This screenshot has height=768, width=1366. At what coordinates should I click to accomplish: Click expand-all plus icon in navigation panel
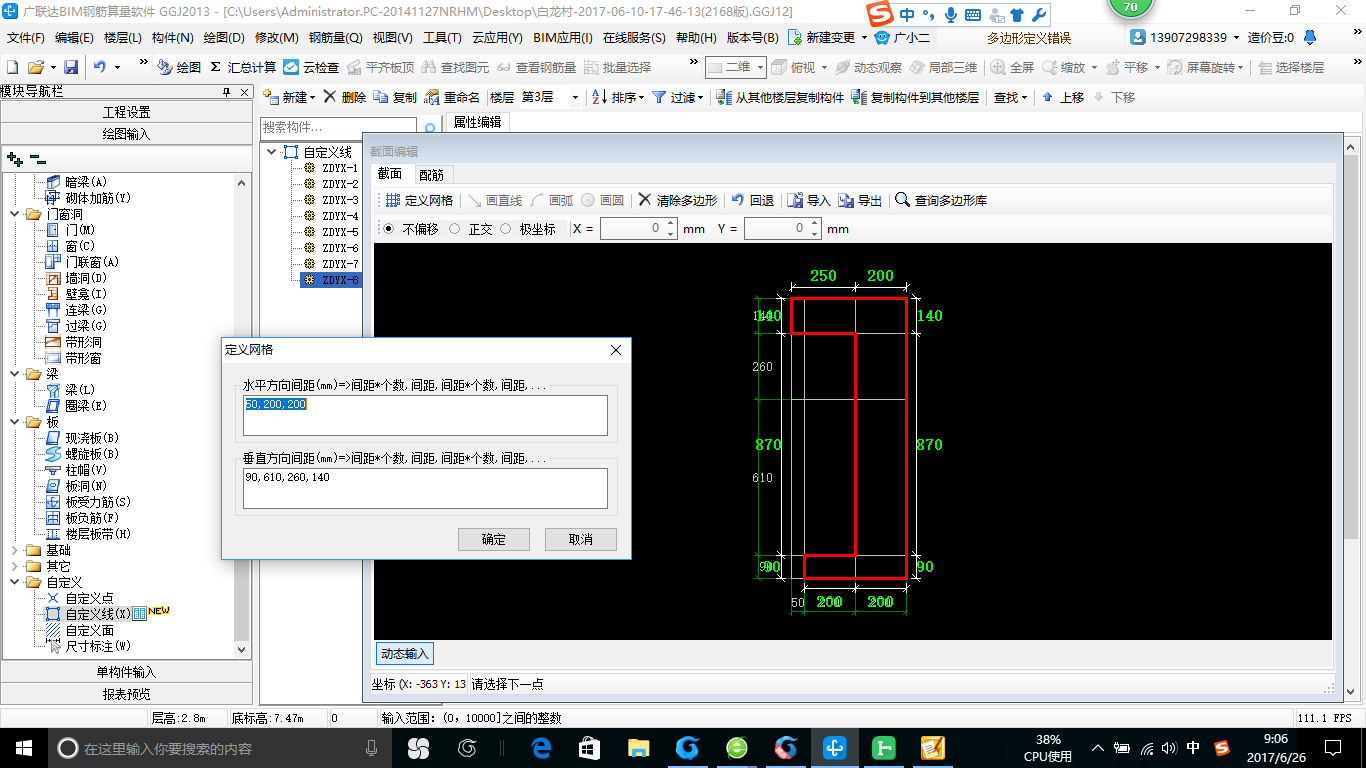point(14,159)
